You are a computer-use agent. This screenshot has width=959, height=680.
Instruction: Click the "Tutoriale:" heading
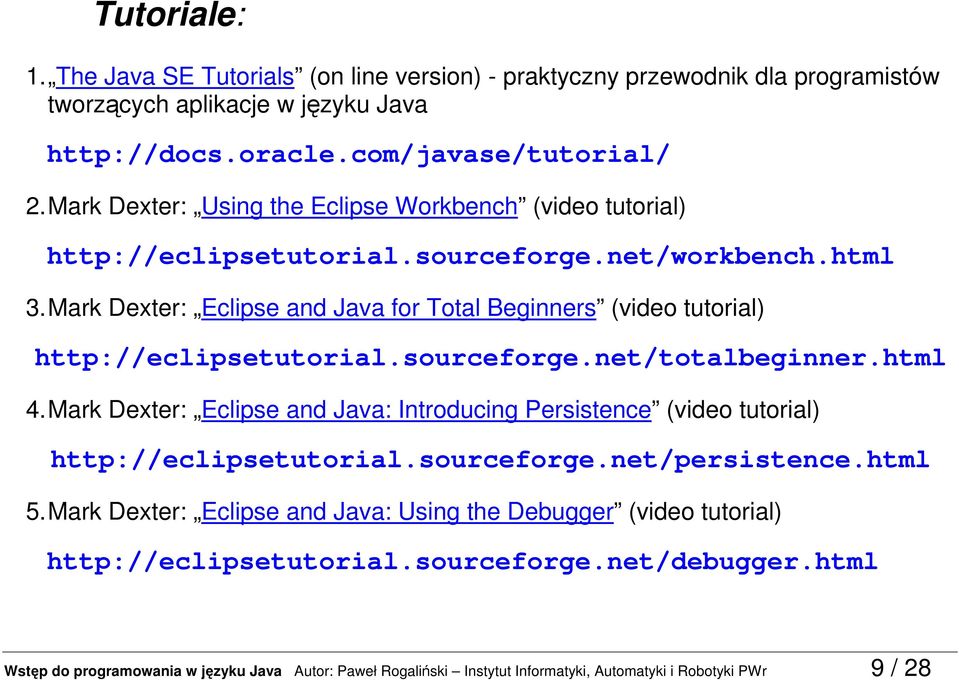point(170,15)
